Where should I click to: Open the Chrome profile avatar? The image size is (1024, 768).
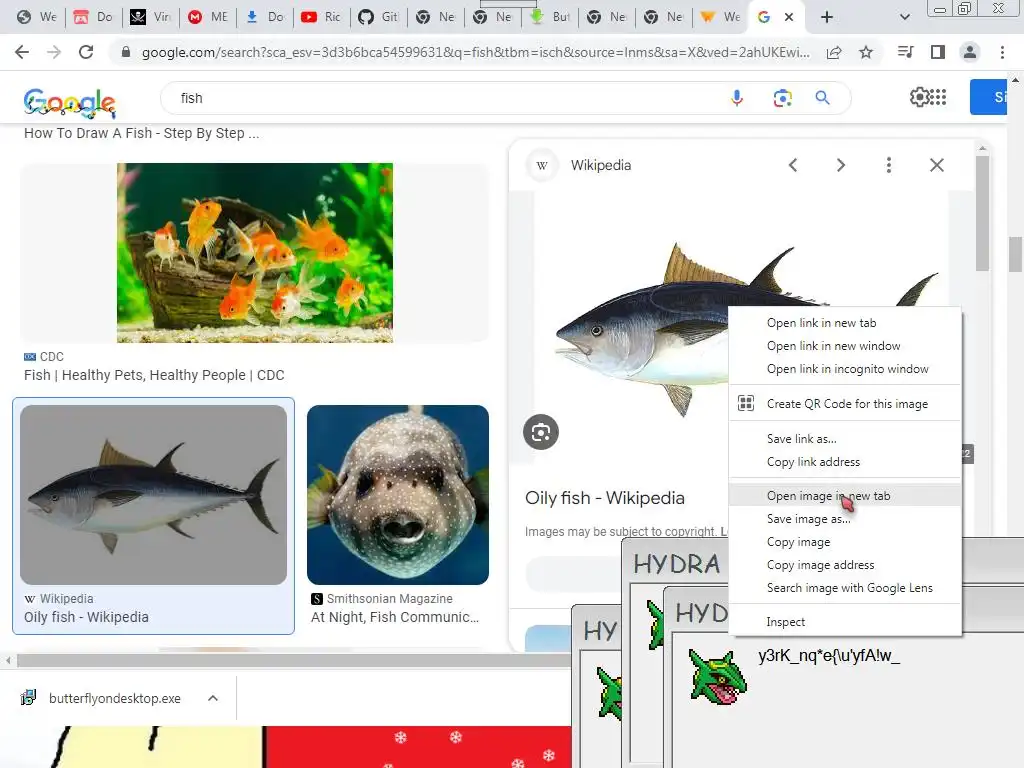970,52
